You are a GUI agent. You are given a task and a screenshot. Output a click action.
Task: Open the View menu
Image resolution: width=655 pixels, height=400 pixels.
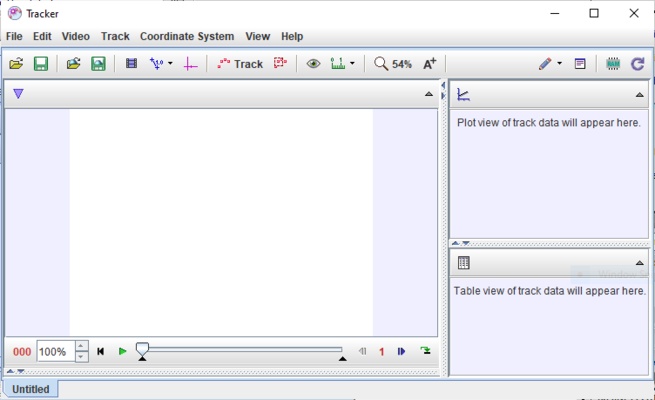click(x=258, y=36)
